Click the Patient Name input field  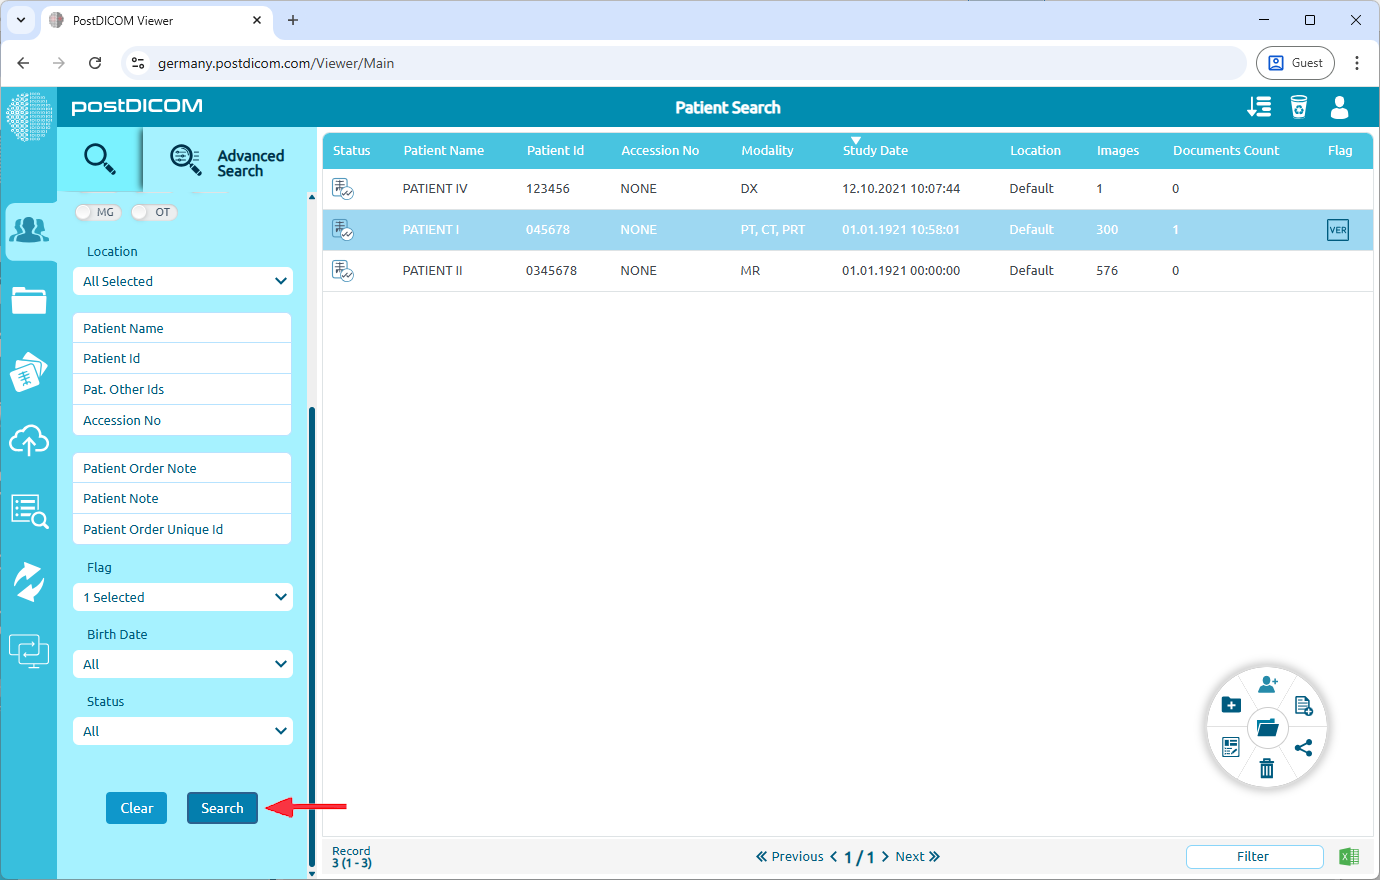click(x=182, y=328)
